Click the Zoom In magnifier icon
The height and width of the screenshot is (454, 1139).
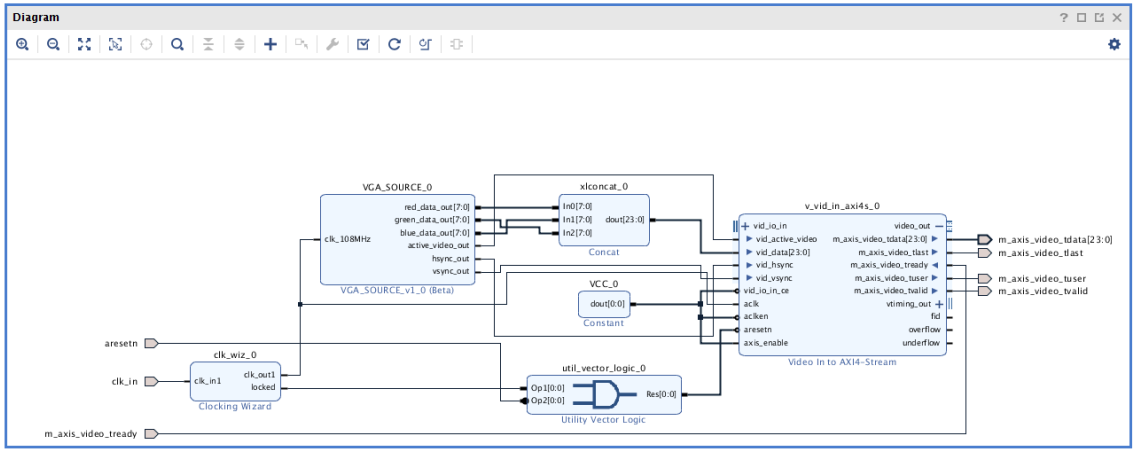pyautogui.click(x=22, y=45)
